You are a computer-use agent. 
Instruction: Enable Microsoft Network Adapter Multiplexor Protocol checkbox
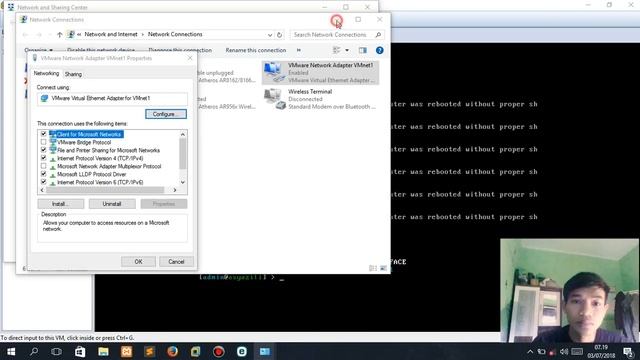tap(44, 166)
